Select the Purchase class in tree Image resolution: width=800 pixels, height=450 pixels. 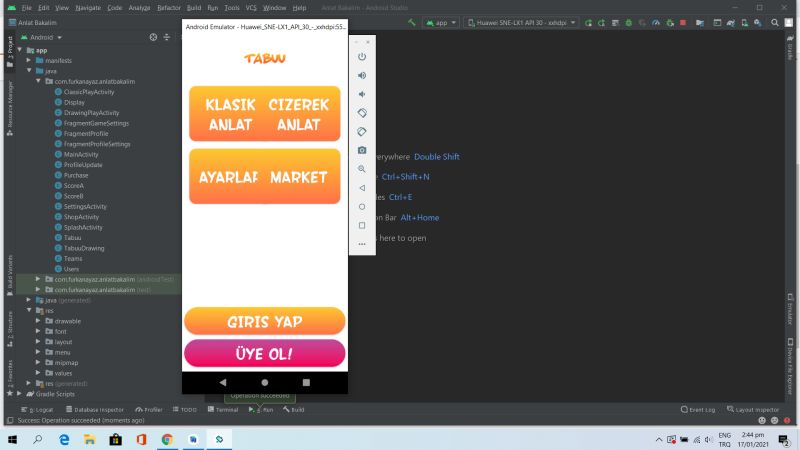(x=76, y=175)
